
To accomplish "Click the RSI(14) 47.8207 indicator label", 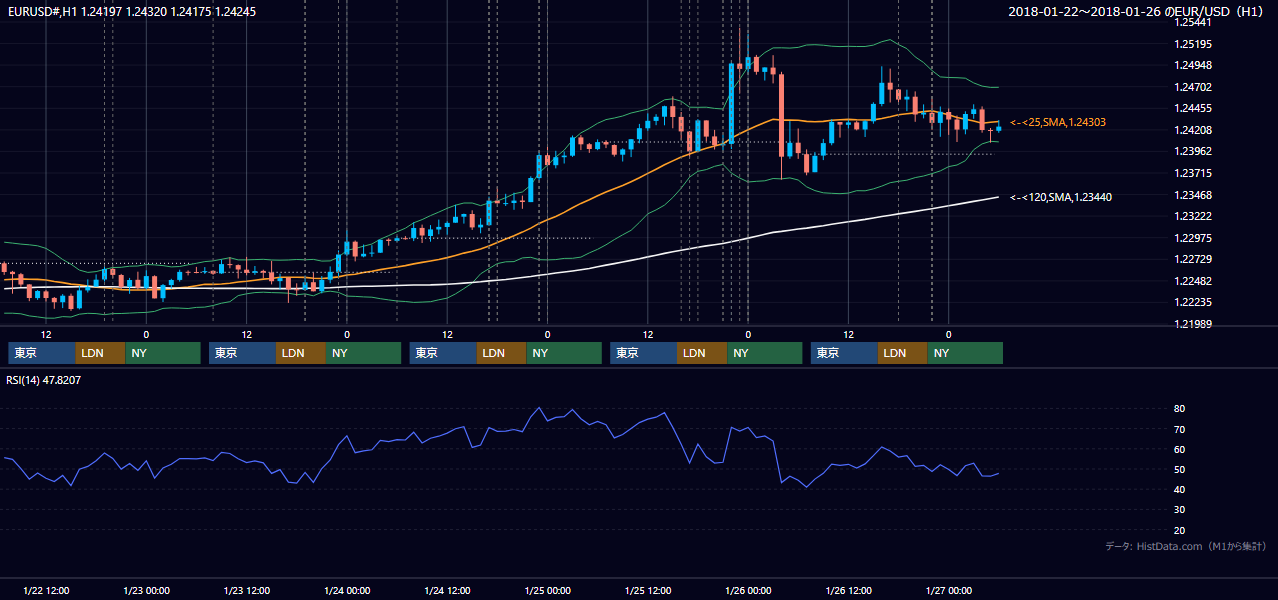I will point(44,380).
